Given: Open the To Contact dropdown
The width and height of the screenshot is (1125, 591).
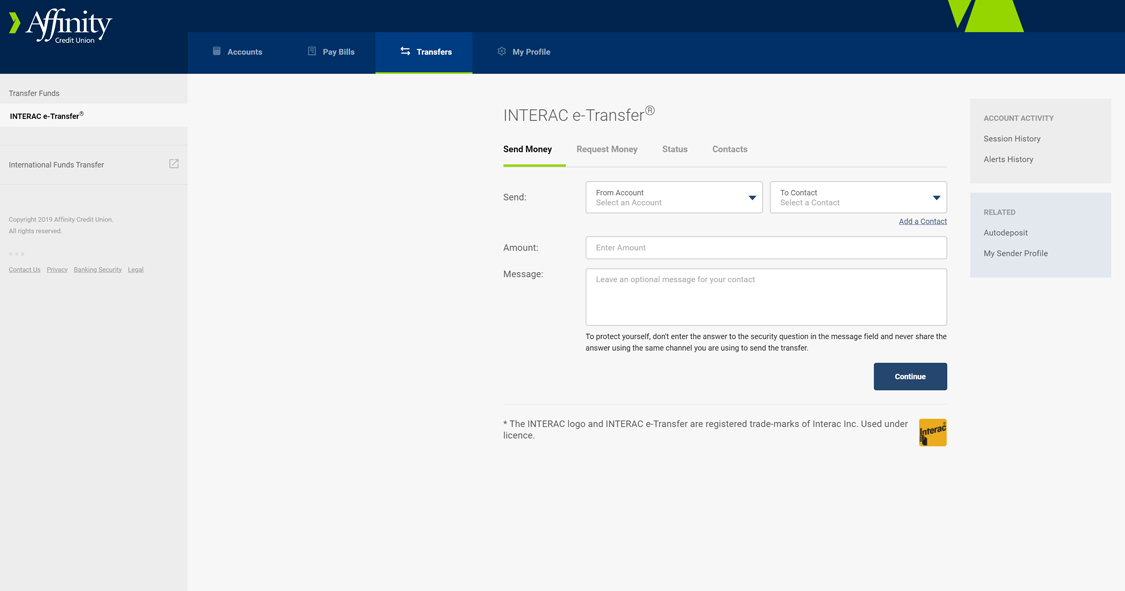Looking at the screenshot, I should coord(858,197).
